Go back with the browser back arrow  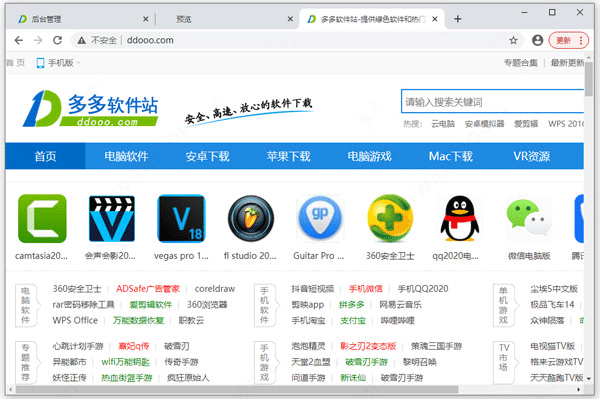click(x=19, y=40)
